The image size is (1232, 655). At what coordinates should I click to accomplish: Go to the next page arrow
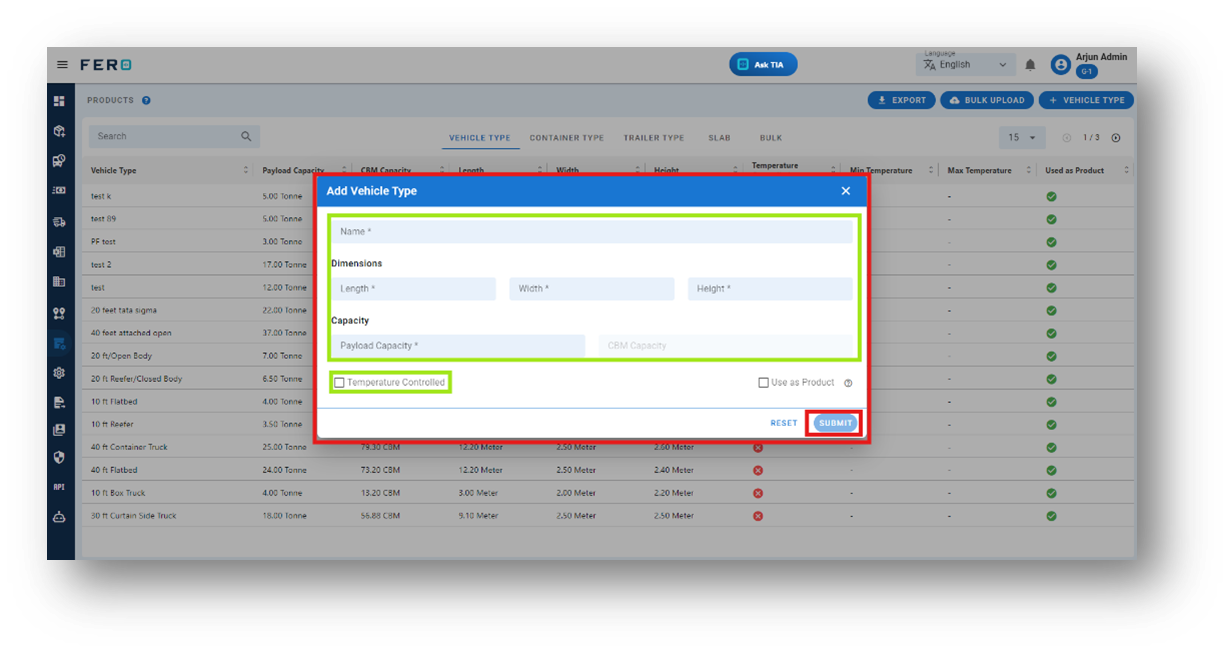click(1116, 138)
